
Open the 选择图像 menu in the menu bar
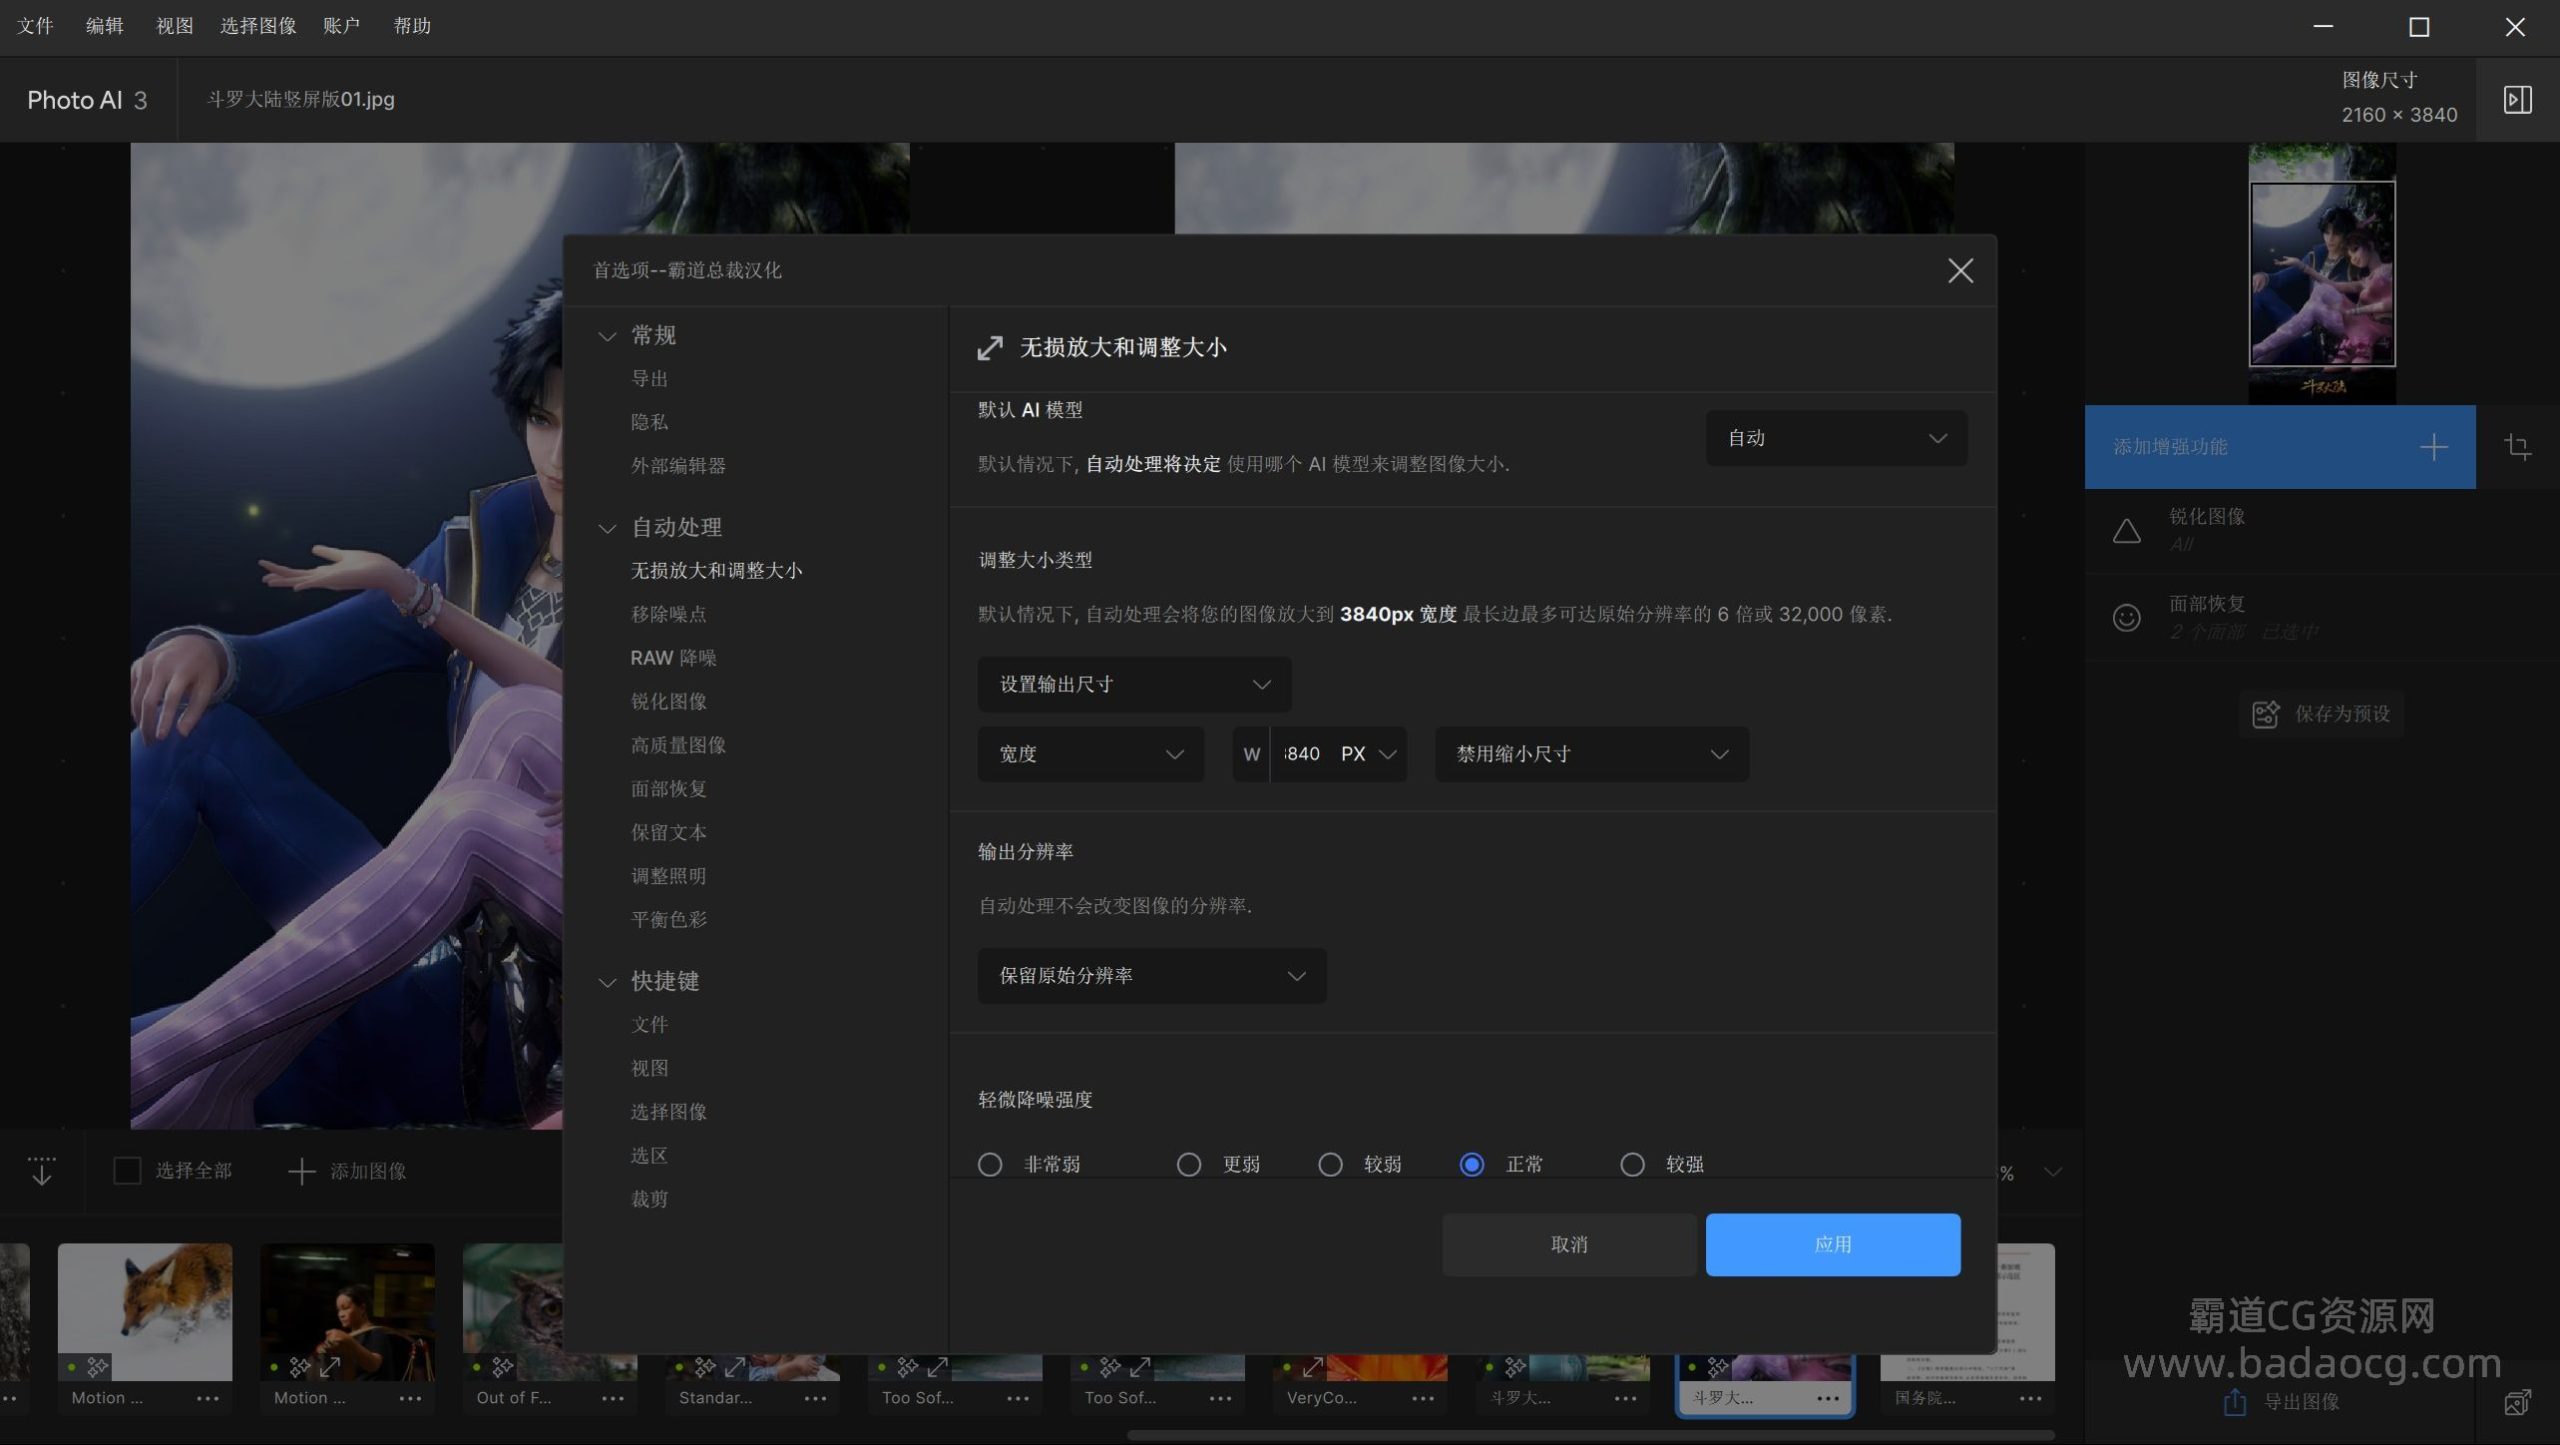click(258, 26)
